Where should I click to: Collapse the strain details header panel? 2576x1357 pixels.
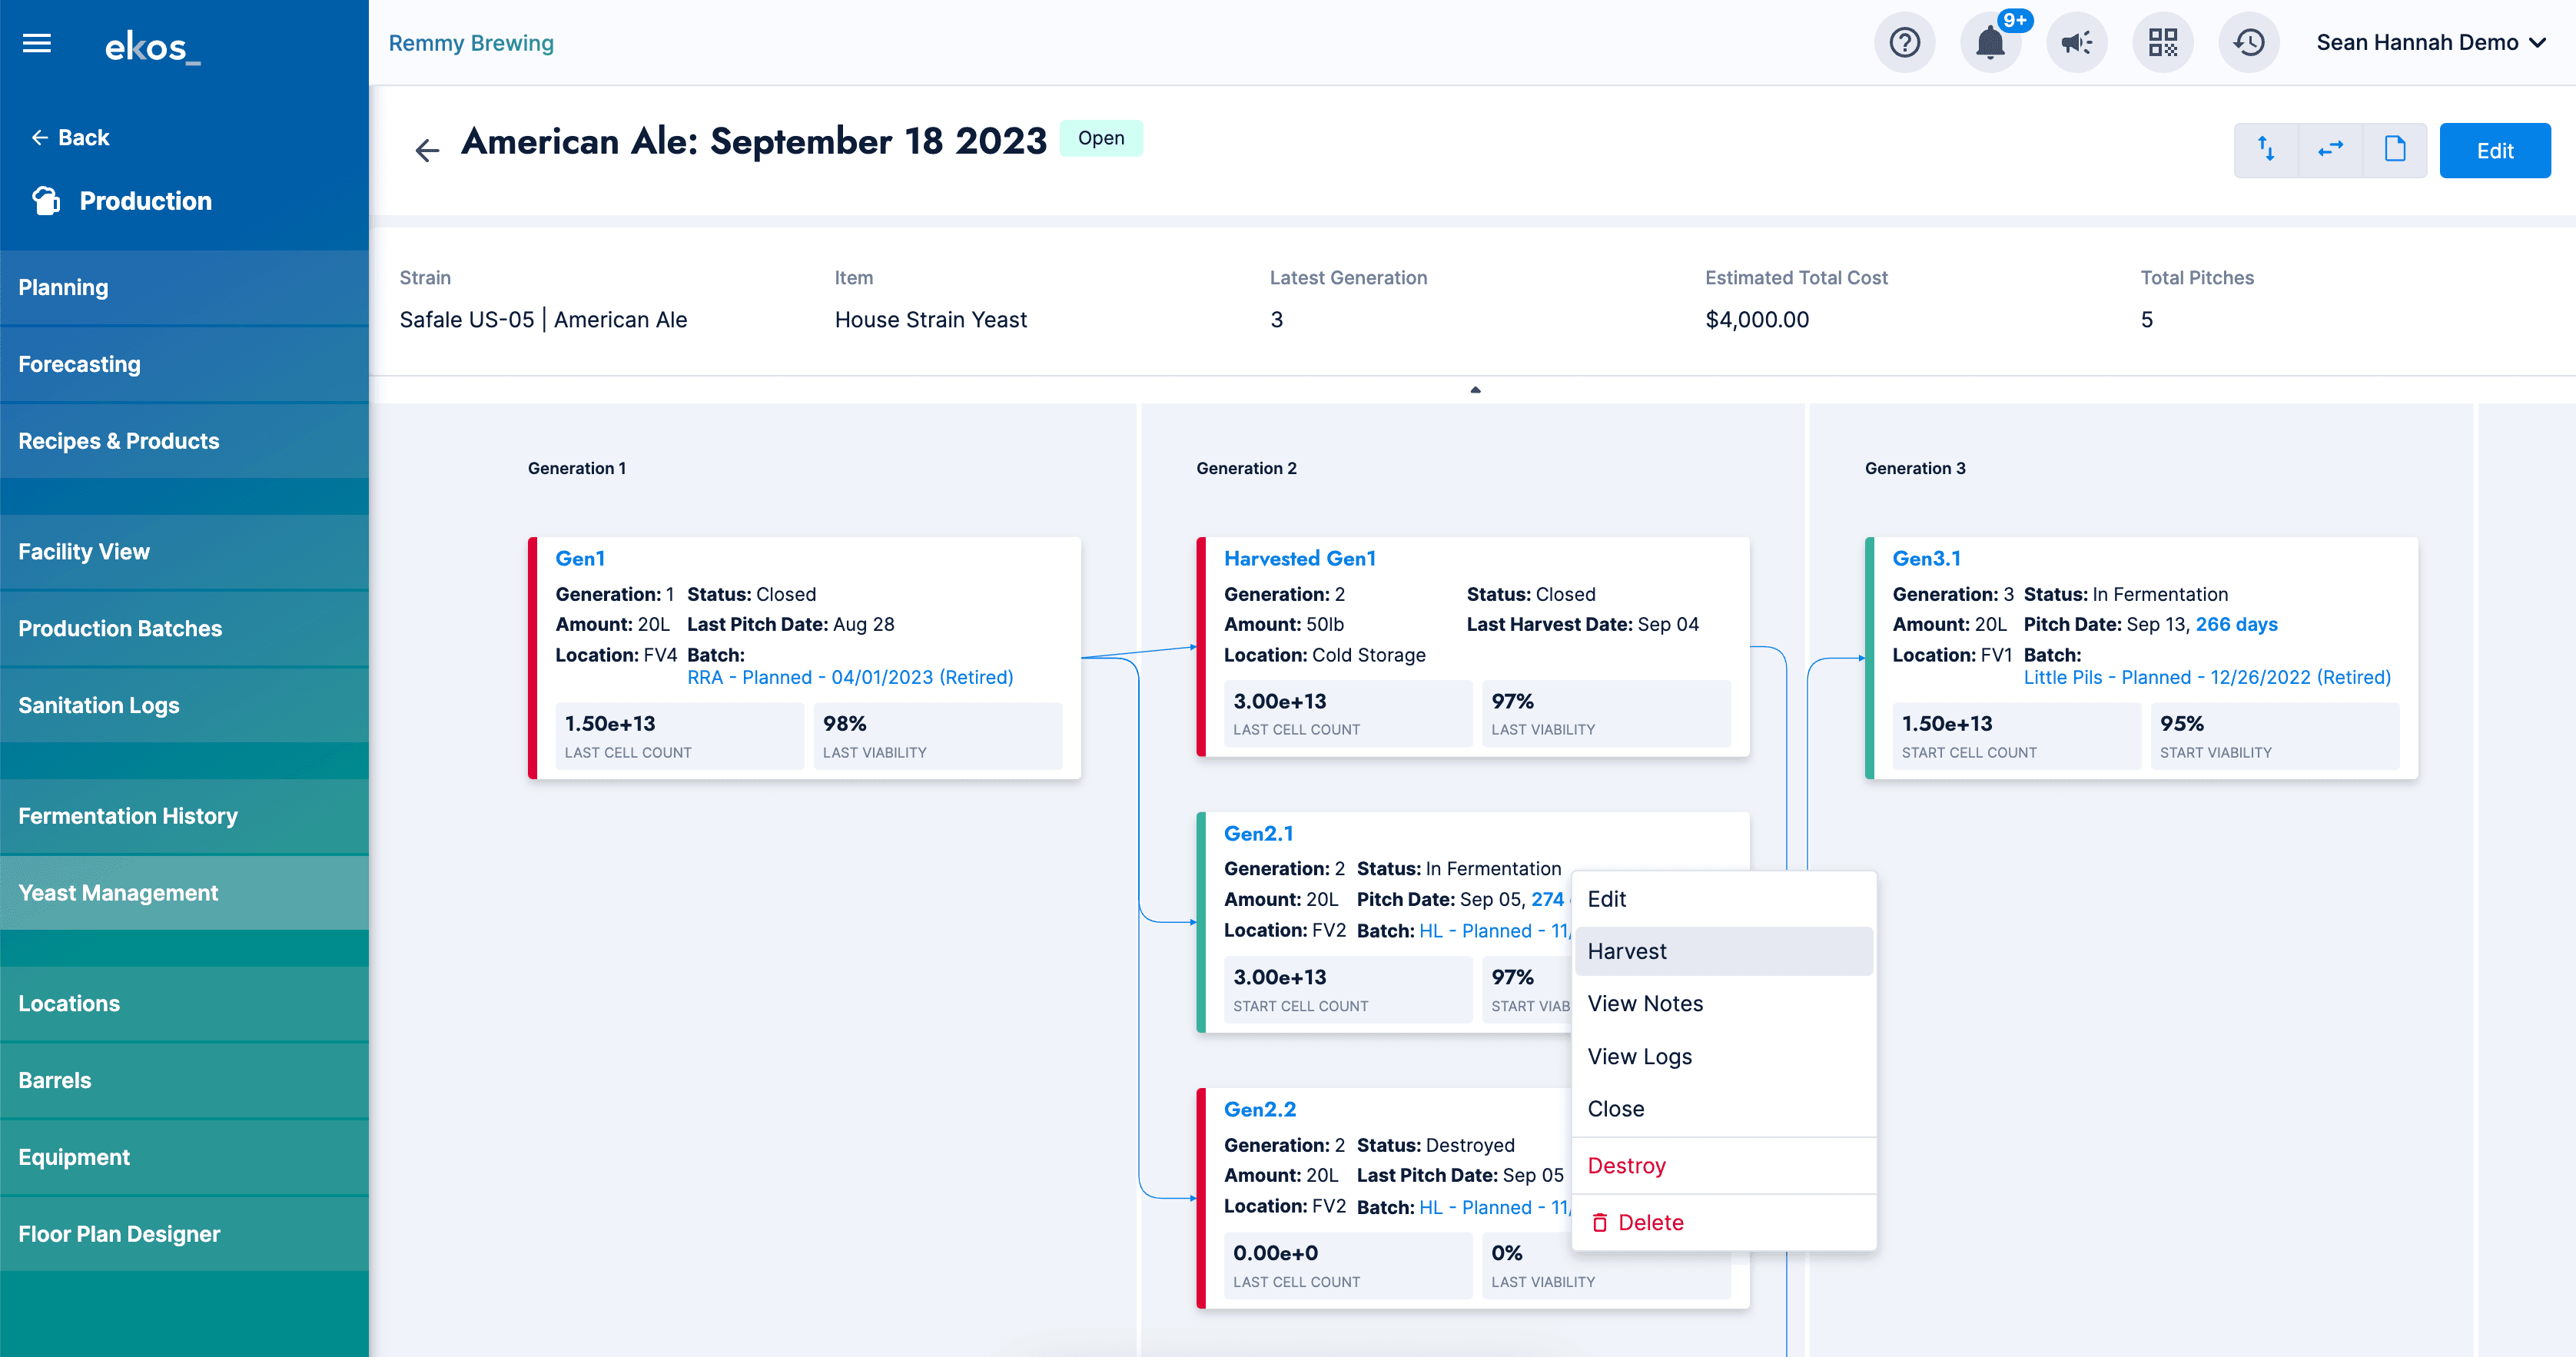(1475, 390)
